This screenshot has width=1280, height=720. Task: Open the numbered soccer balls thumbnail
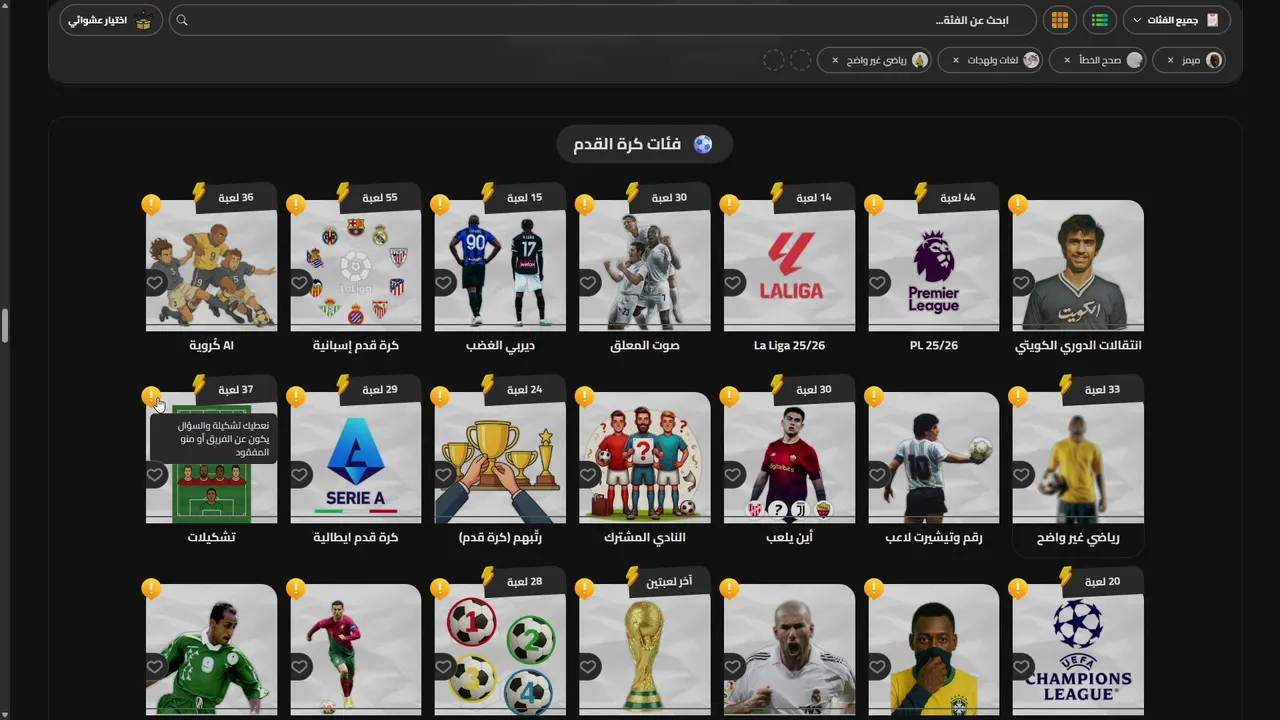[500, 648]
